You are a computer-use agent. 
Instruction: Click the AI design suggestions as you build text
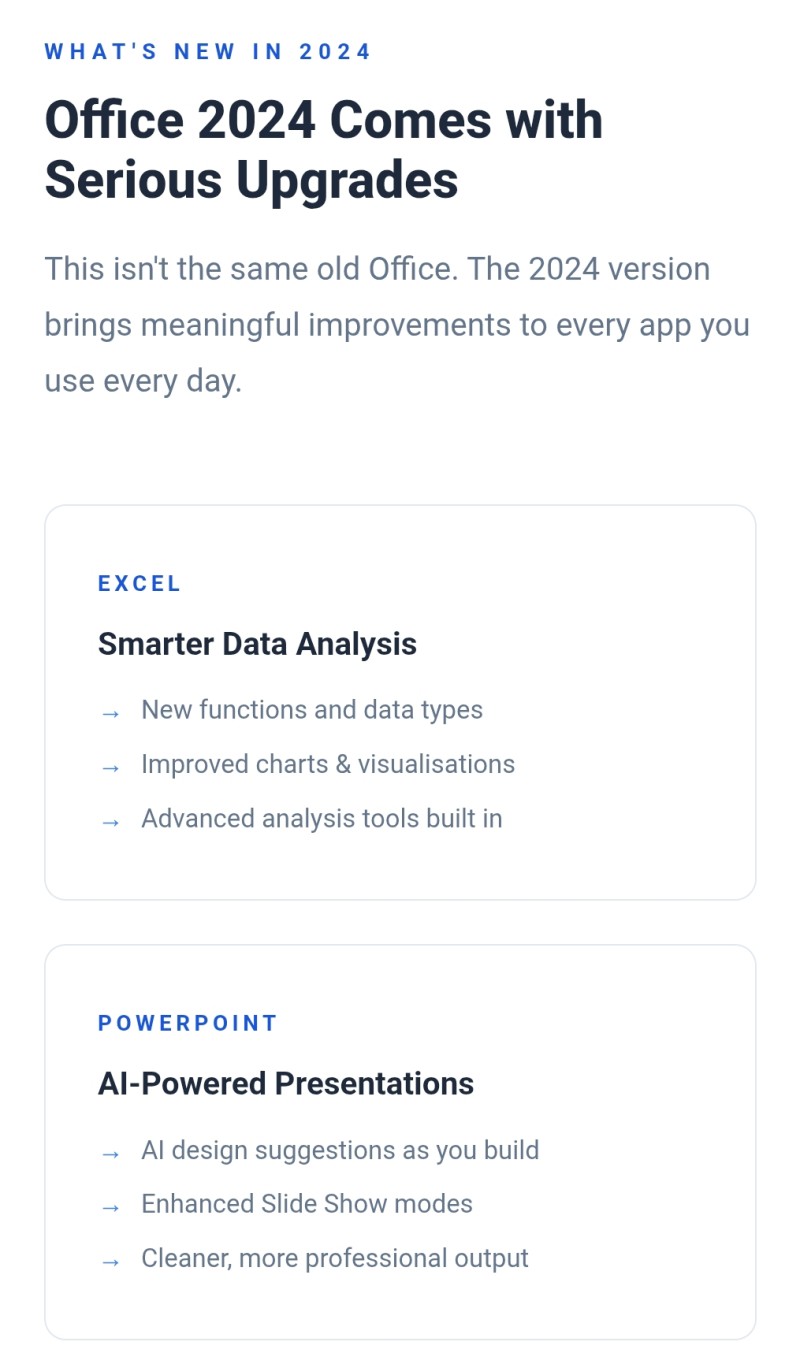(340, 1150)
